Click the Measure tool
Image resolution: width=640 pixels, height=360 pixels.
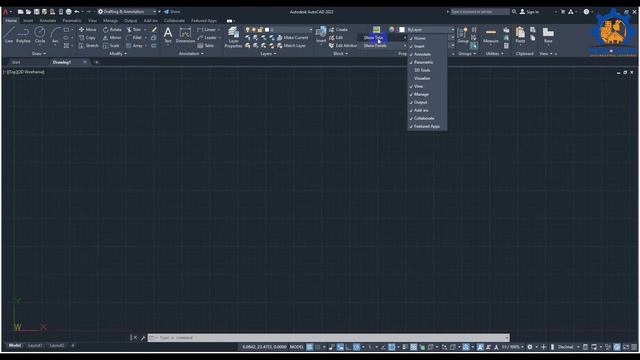491,35
